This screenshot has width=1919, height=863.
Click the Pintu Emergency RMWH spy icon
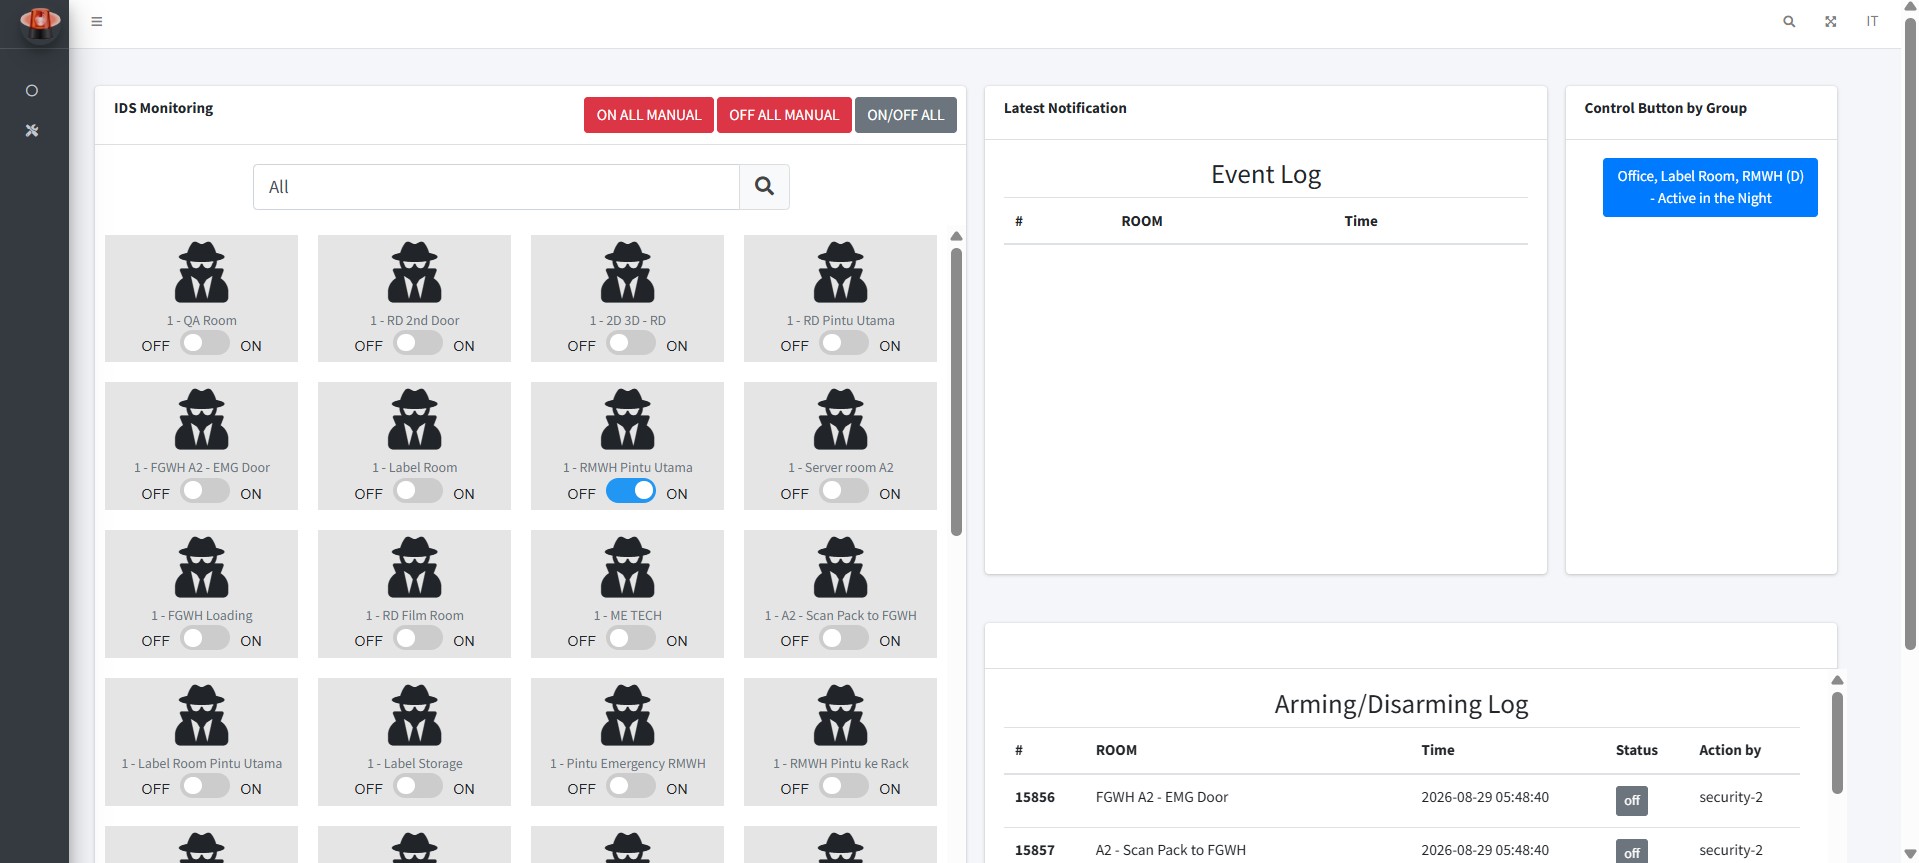628,715
